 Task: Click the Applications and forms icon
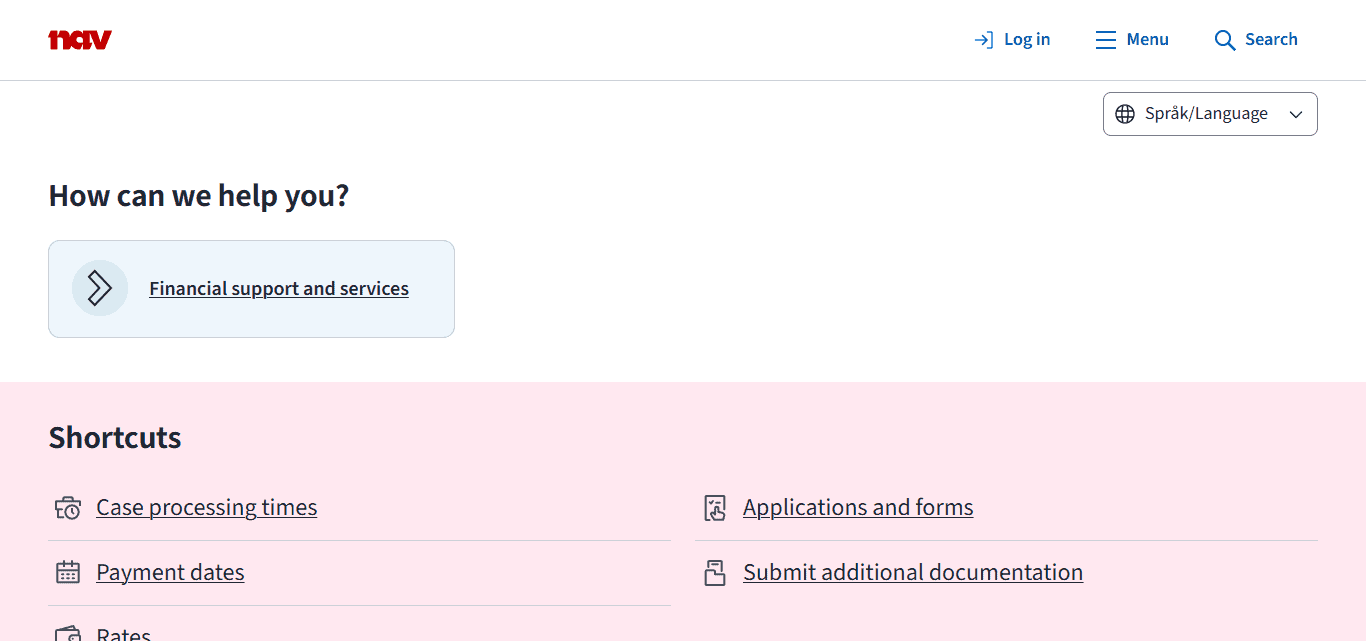tap(715, 508)
